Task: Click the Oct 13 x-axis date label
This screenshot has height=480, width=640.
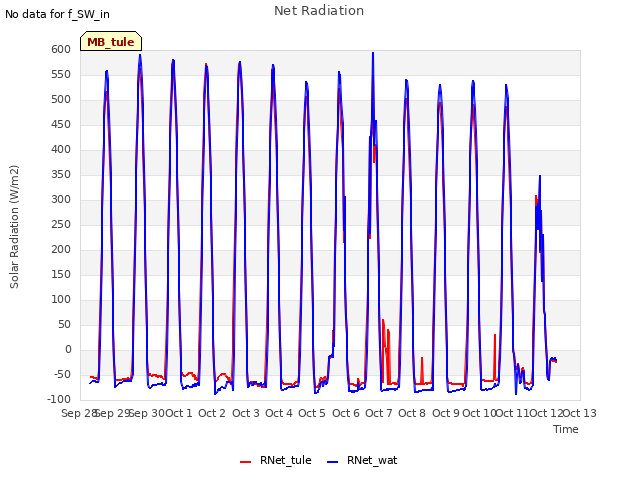Action: (580, 413)
